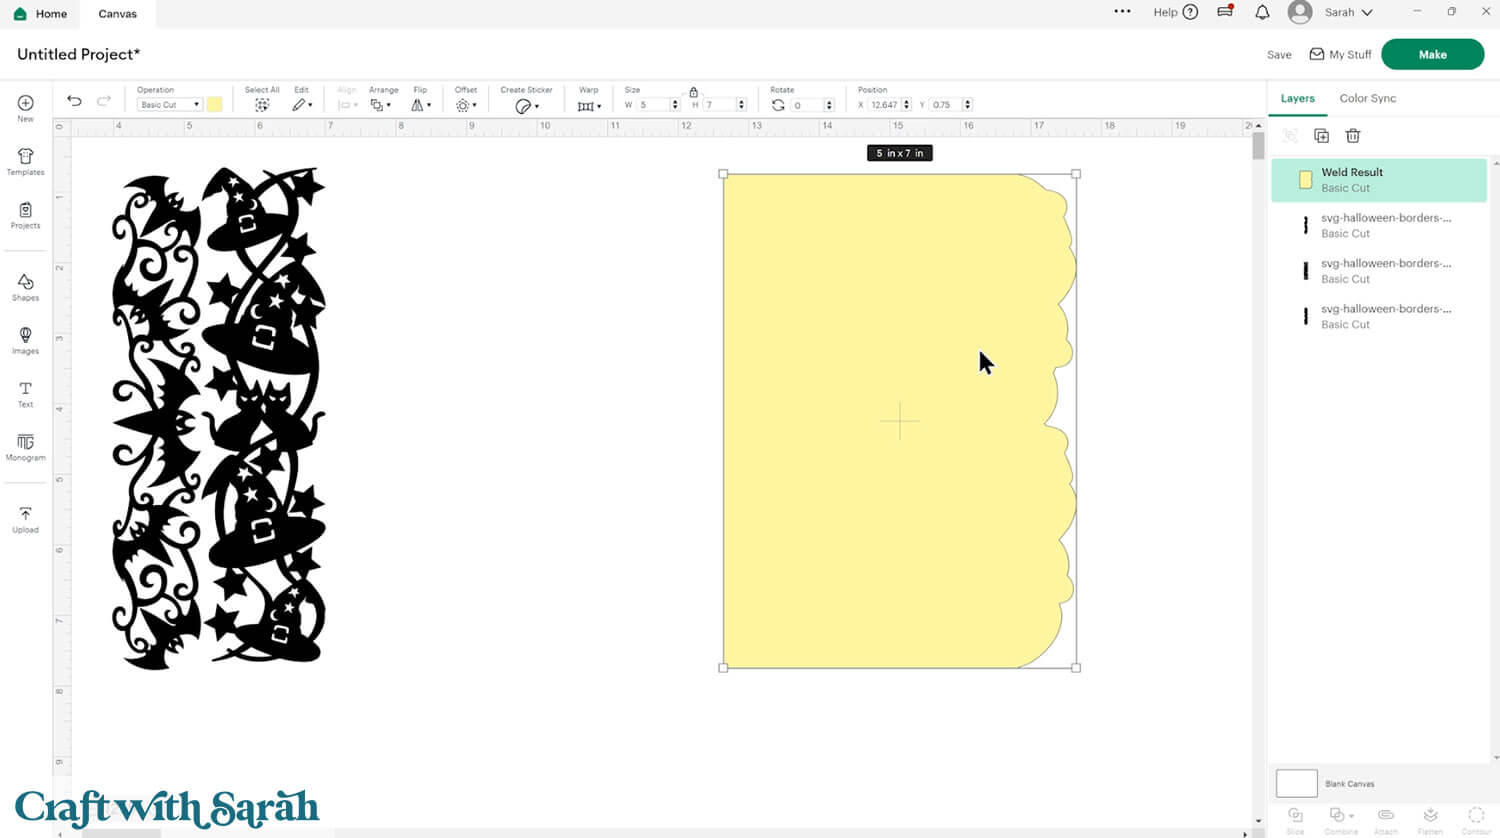1500x838 pixels.
Task: Go to the Home tab
Action: point(41,14)
